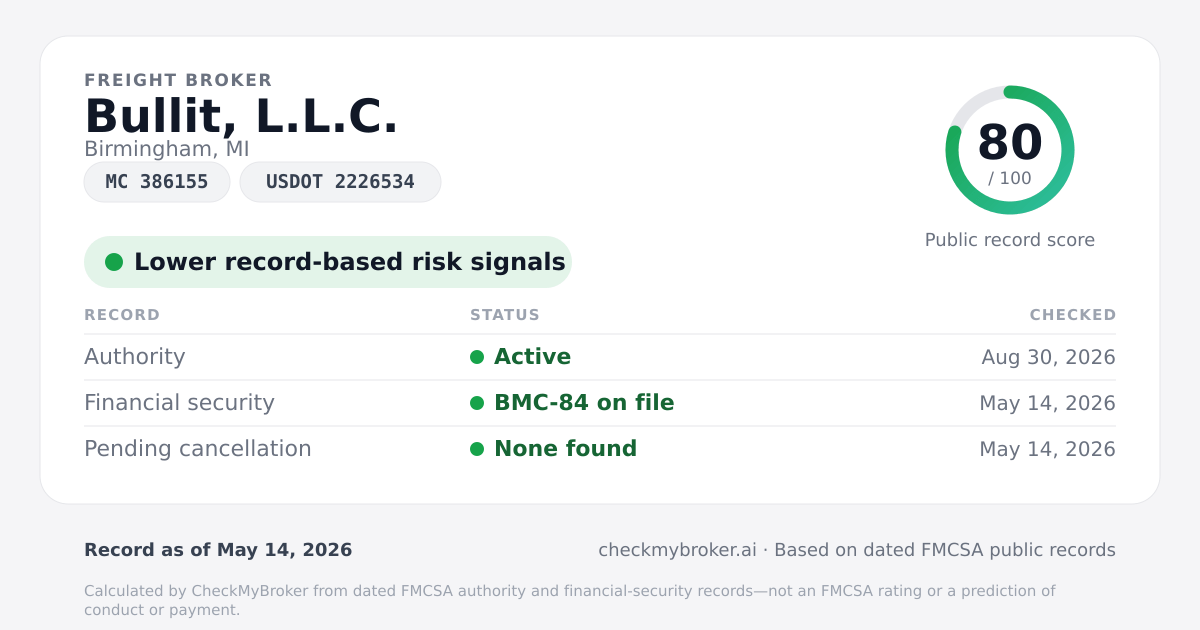Image resolution: width=1200 pixels, height=630 pixels.
Task: Click the score number 80
Action: pyautogui.click(x=1010, y=142)
